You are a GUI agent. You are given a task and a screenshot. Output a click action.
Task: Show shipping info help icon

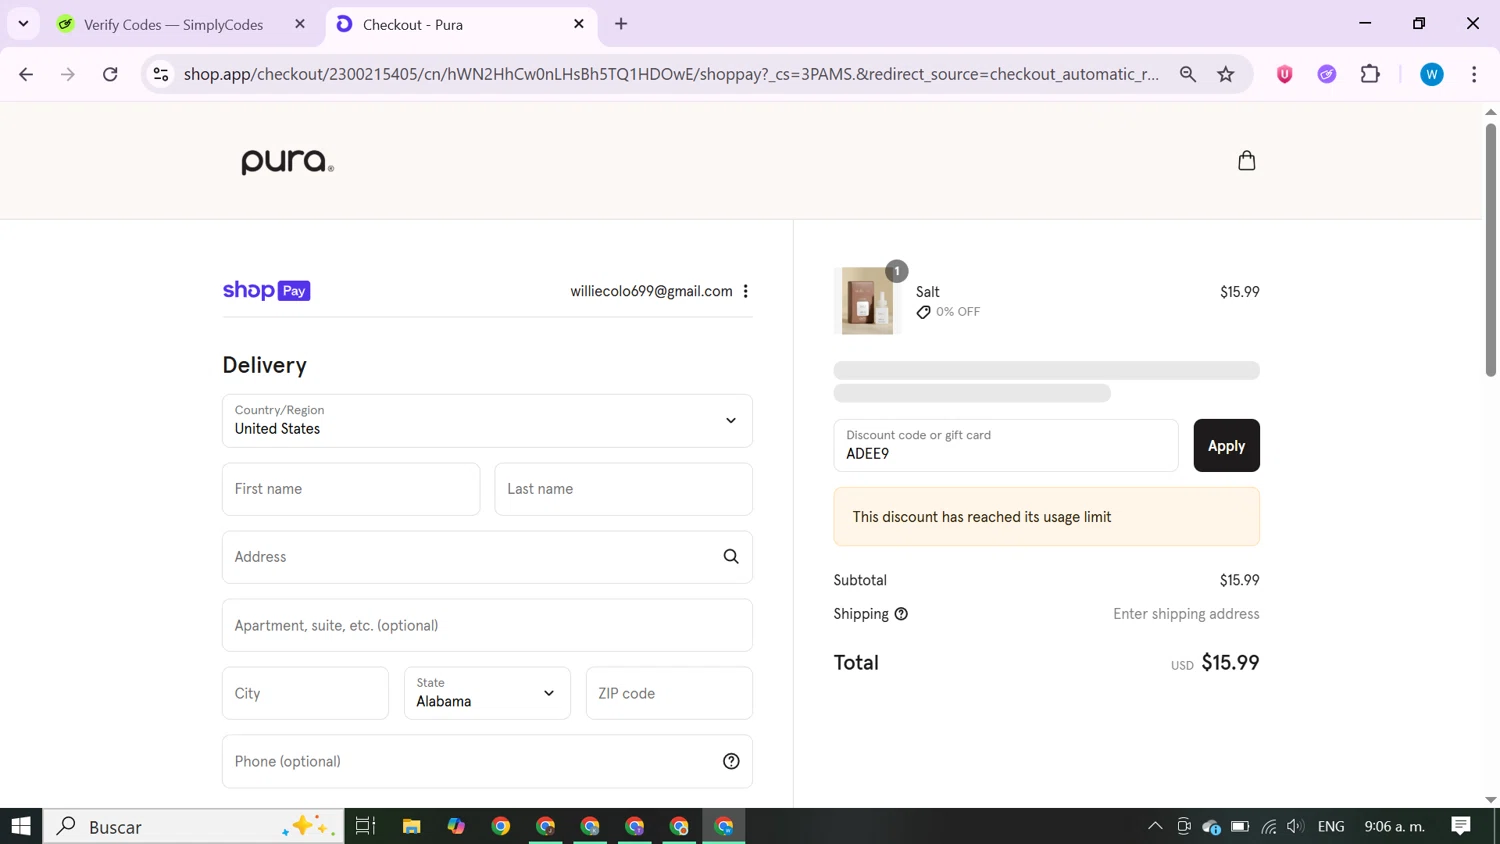[901, 614]
